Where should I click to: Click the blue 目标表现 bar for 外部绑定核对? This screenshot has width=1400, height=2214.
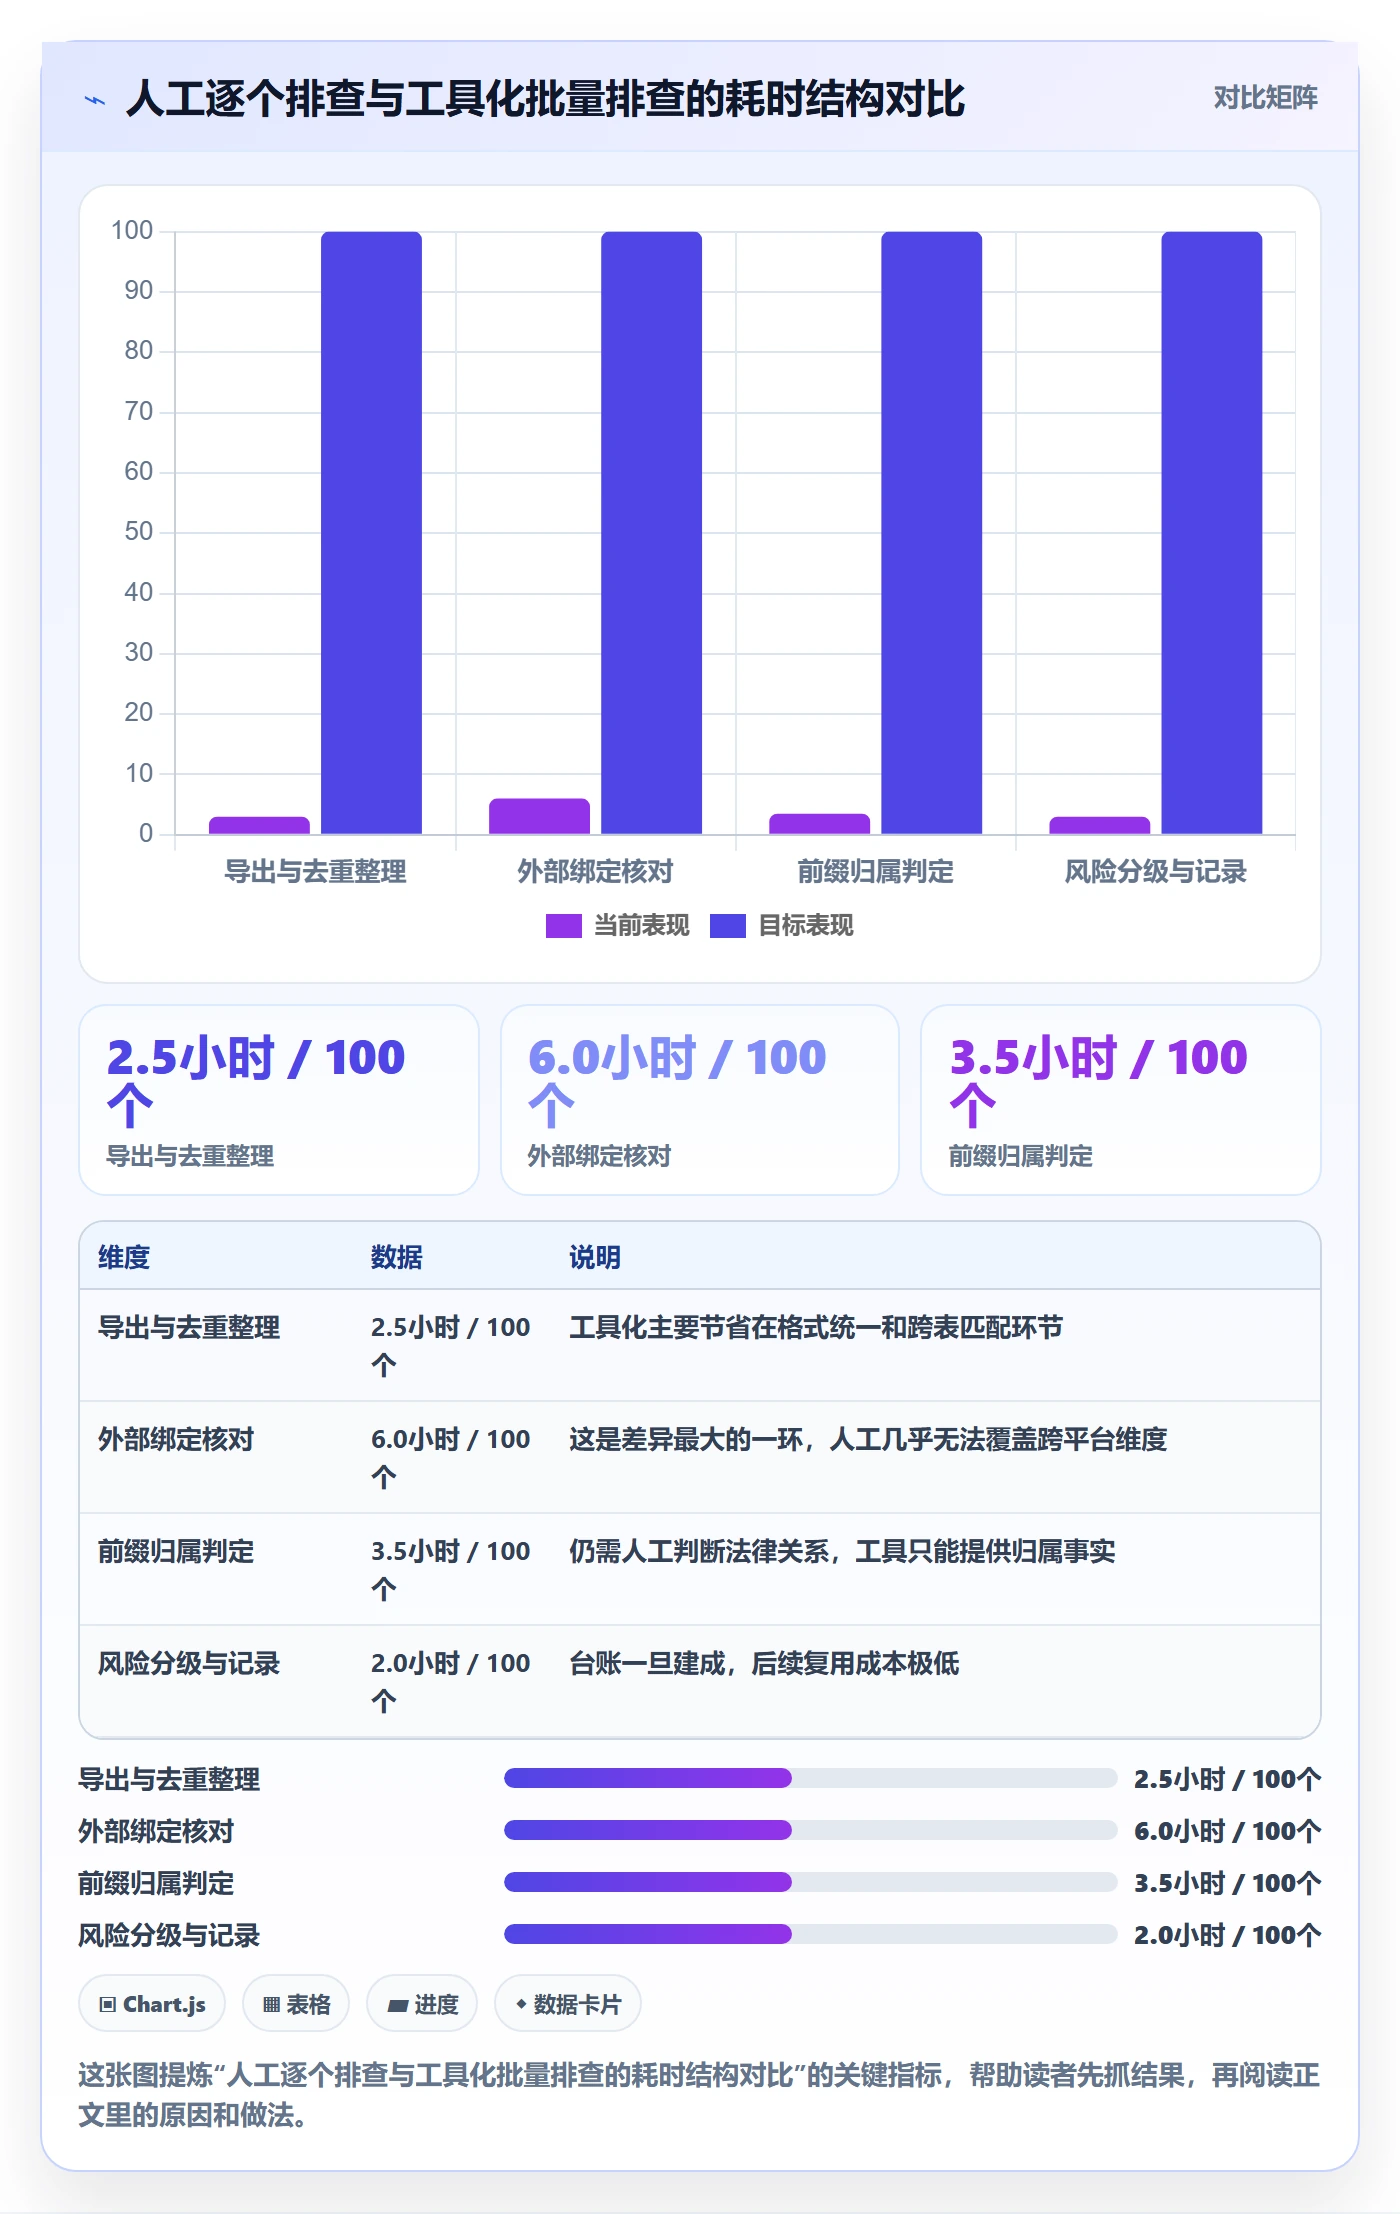(651, 532)
